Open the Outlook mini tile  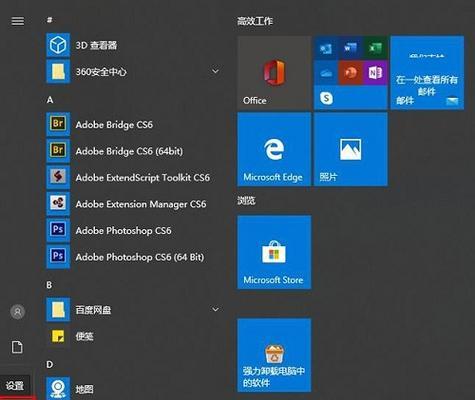326,49
